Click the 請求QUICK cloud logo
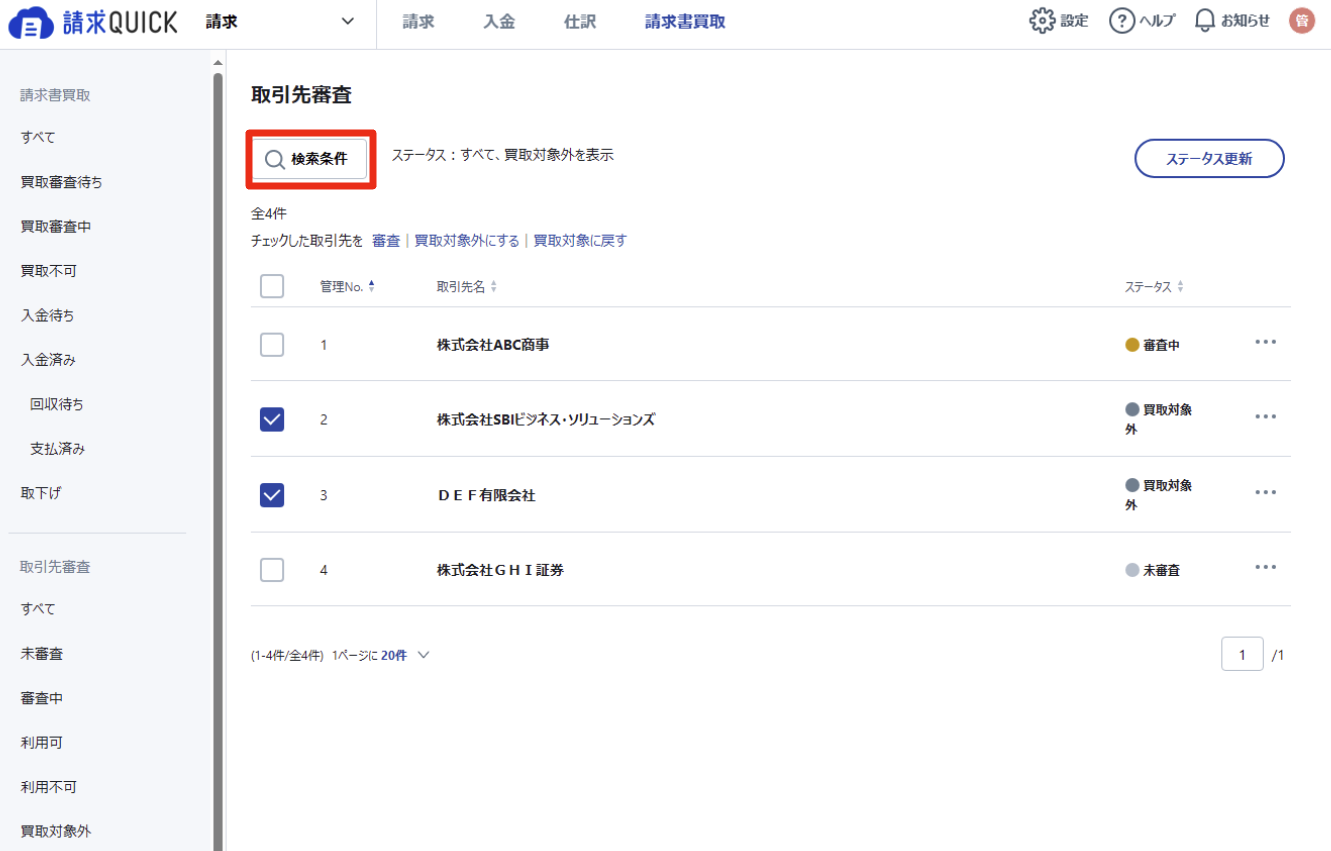Image resolution: width=1331 pixels, height=851 pixels. tap(93, 22)
